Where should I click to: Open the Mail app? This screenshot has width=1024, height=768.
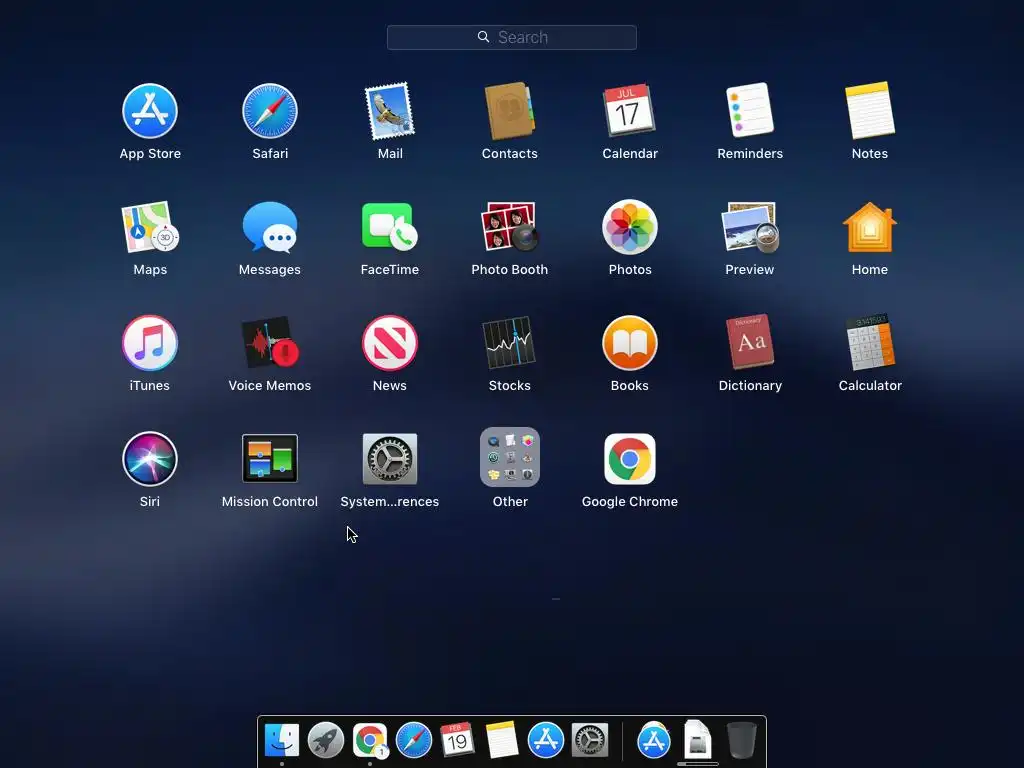point(390,111)
